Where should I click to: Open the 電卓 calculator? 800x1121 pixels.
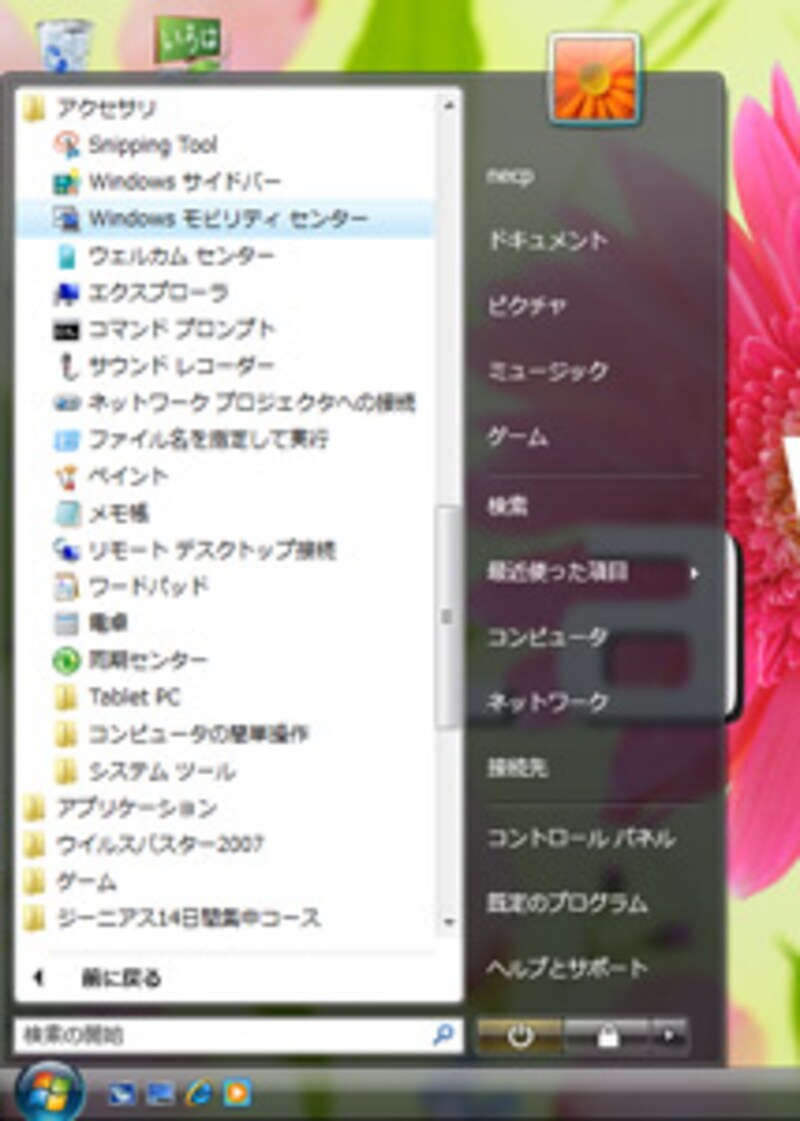pyautogui.click(x=110, y=621)
